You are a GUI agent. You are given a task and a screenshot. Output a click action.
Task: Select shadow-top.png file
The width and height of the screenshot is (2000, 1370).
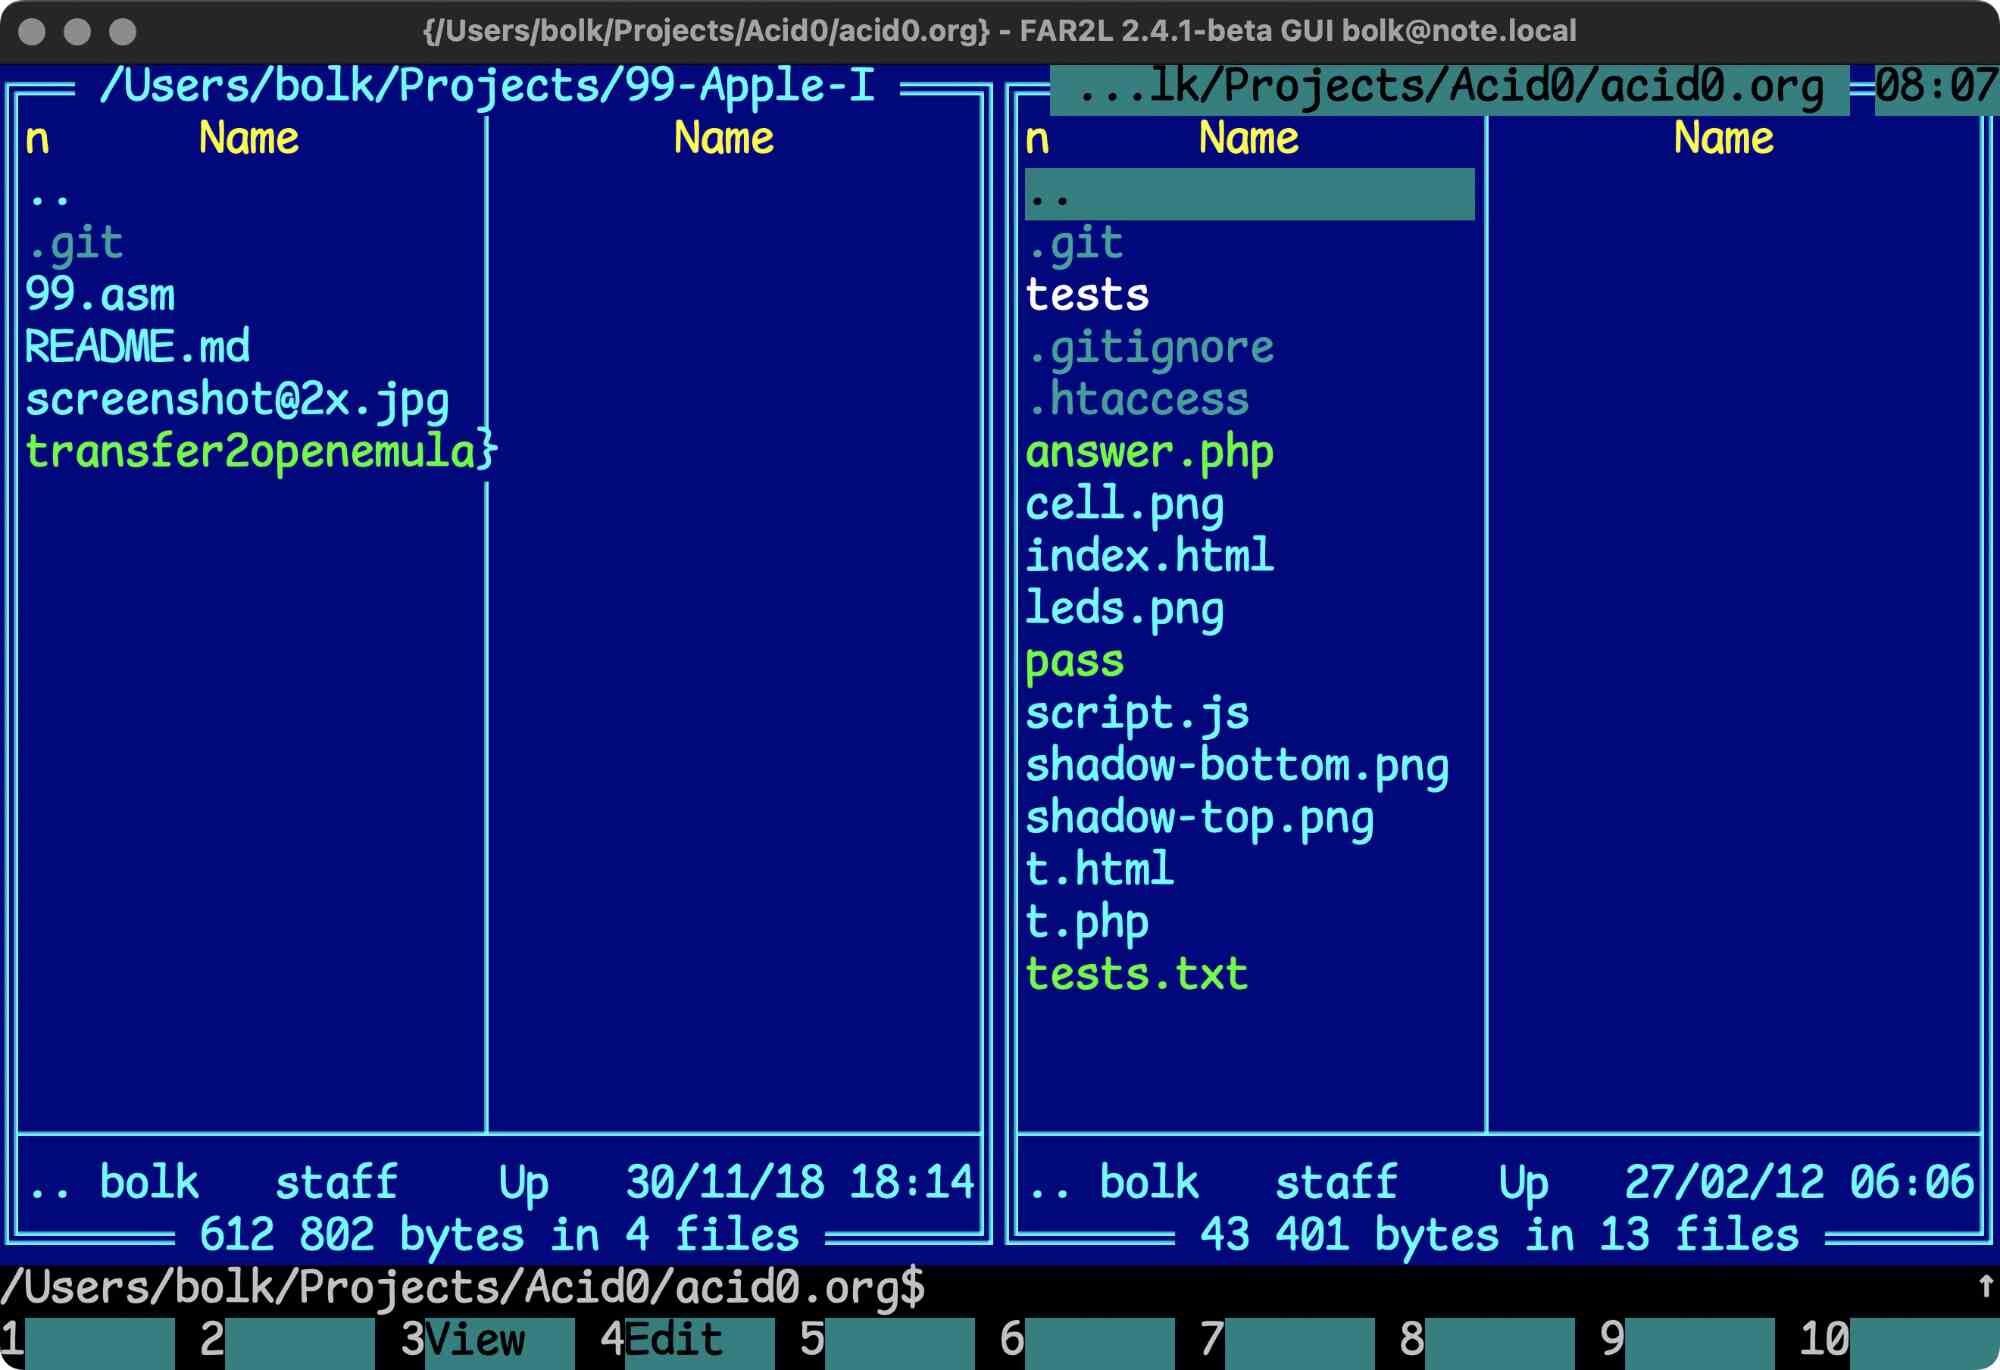tap(1200, 817)
